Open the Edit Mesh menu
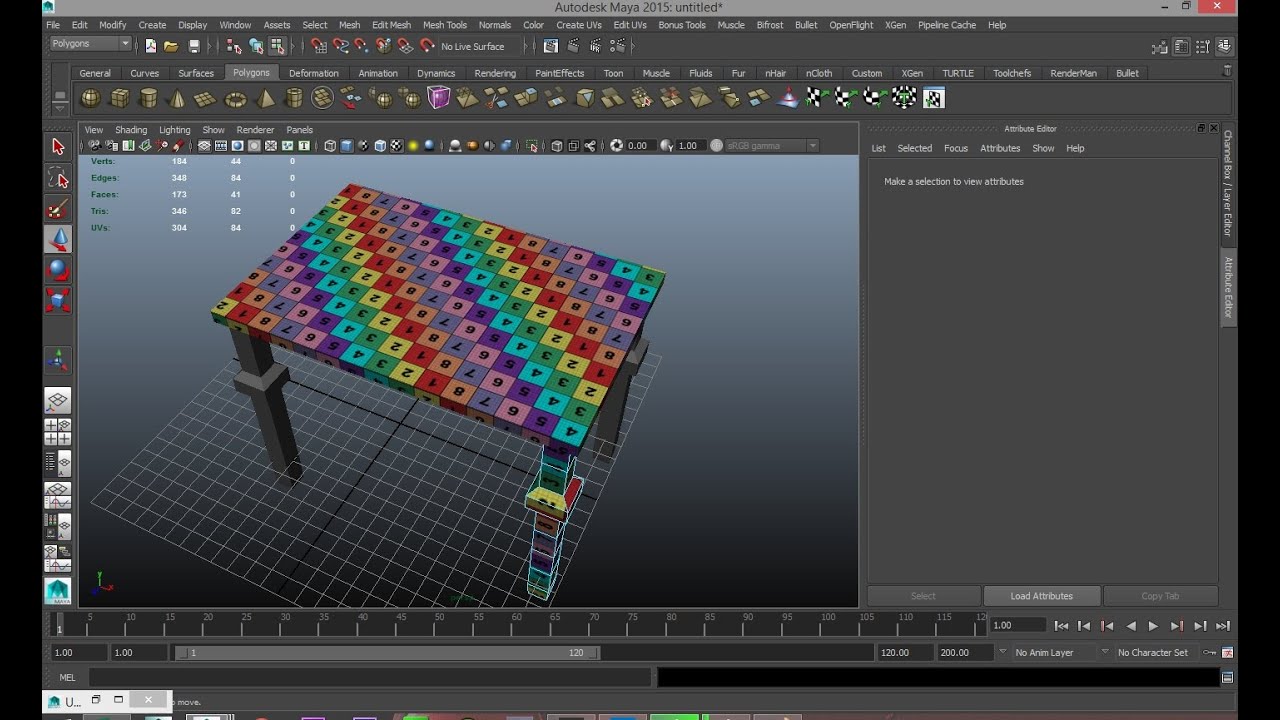The width and height of the screenshot is (1280, 720). pos(391,25)
